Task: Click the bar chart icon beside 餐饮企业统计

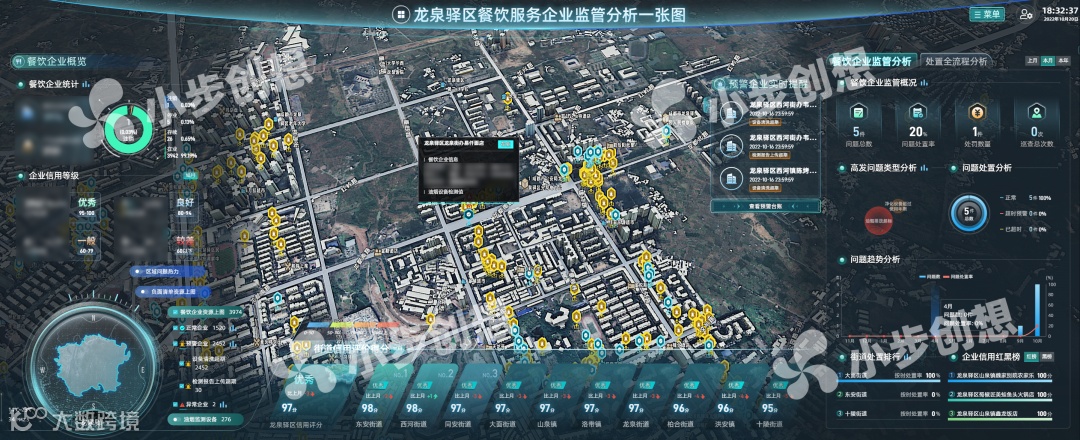Action: 86,84
